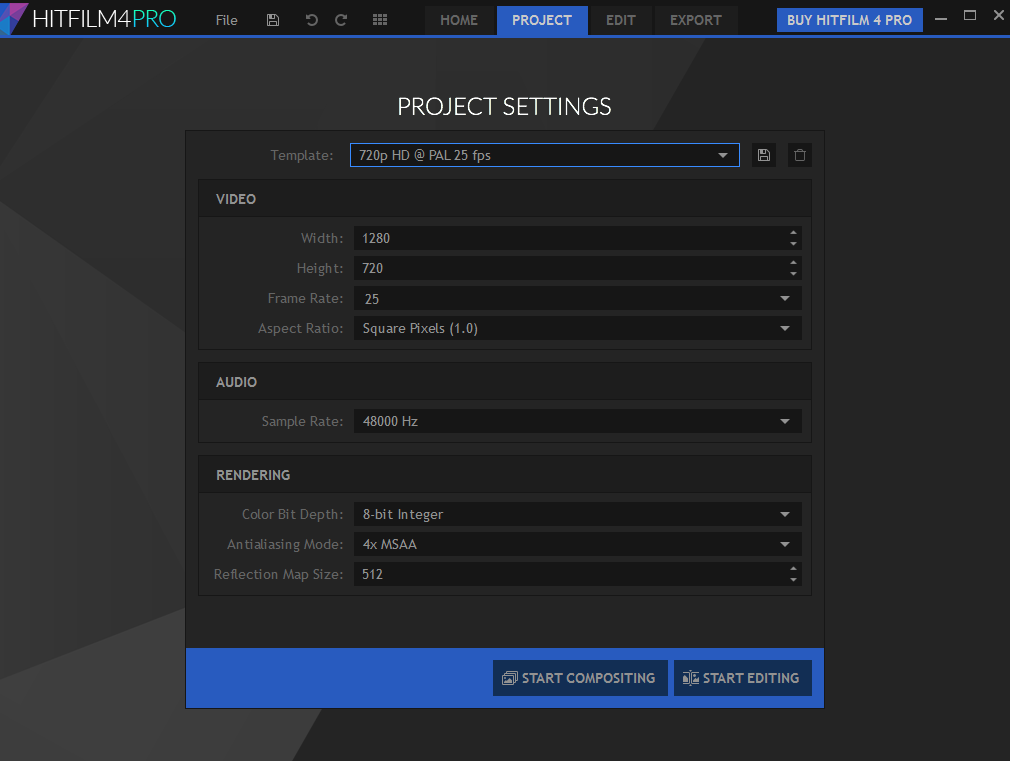The height and width of the screenshot is (761, 1010).
Task: Delete the template using trash icon
Action: tap(799, 155)
